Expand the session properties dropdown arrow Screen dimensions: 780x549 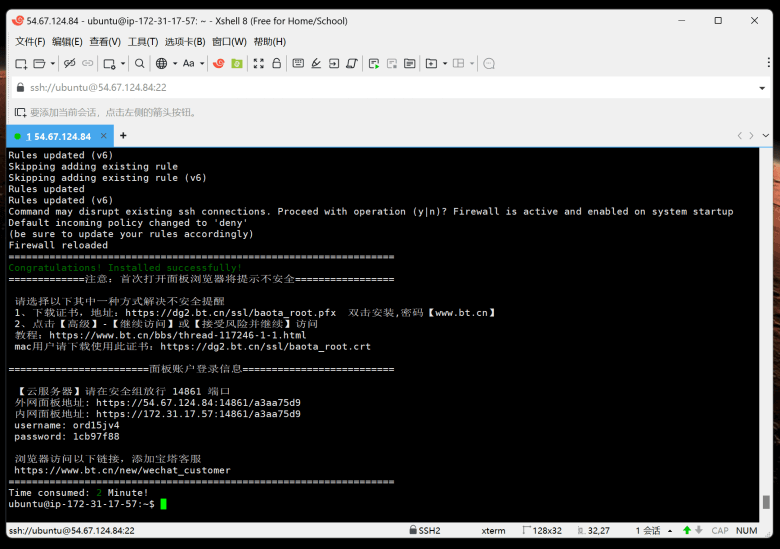123,64
